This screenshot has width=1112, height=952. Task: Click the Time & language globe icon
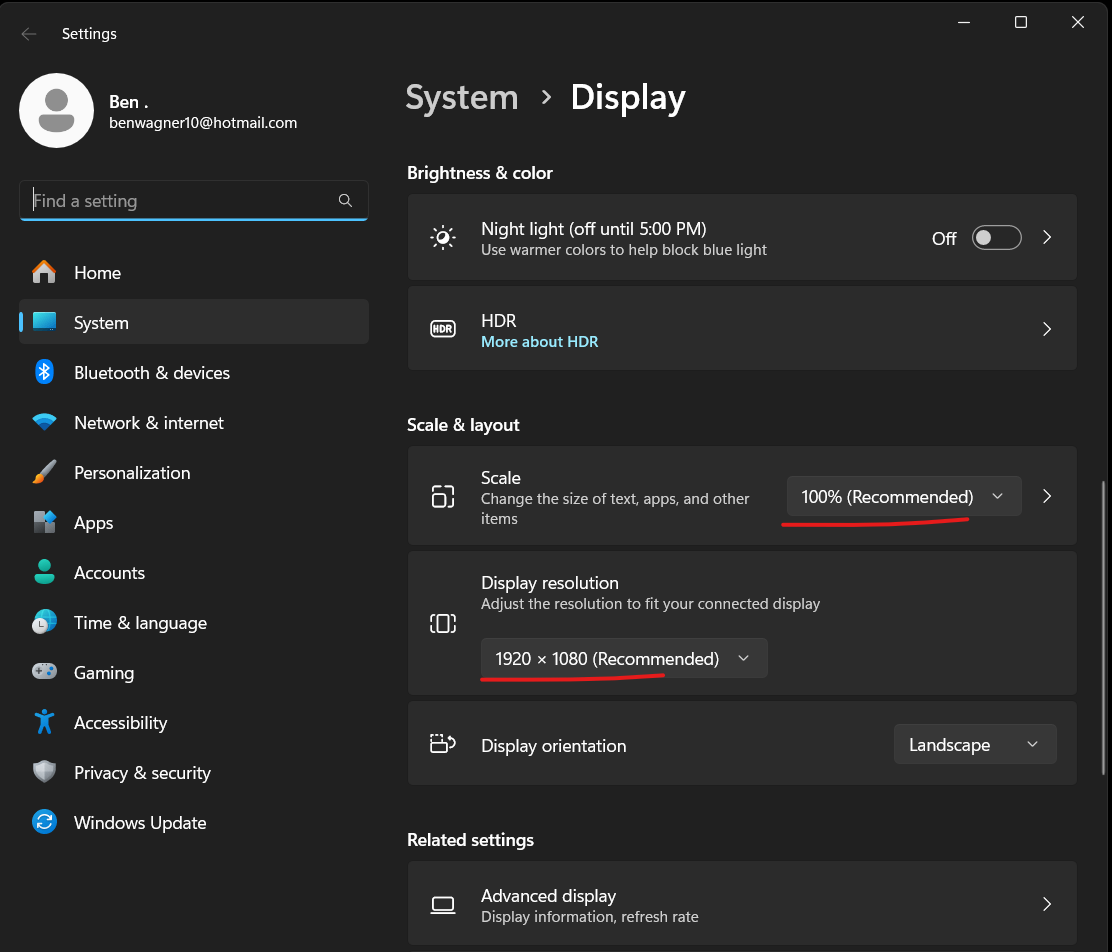[44, 622]
